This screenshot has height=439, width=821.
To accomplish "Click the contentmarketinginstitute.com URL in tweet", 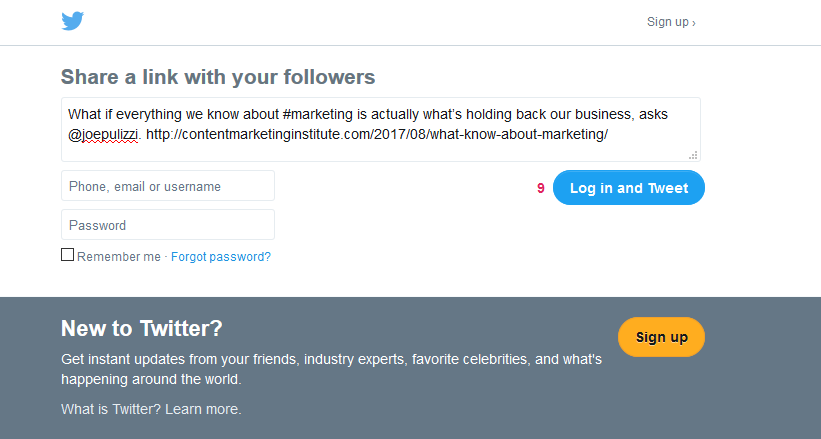I will pyautogui.click(x=377, y=134).
